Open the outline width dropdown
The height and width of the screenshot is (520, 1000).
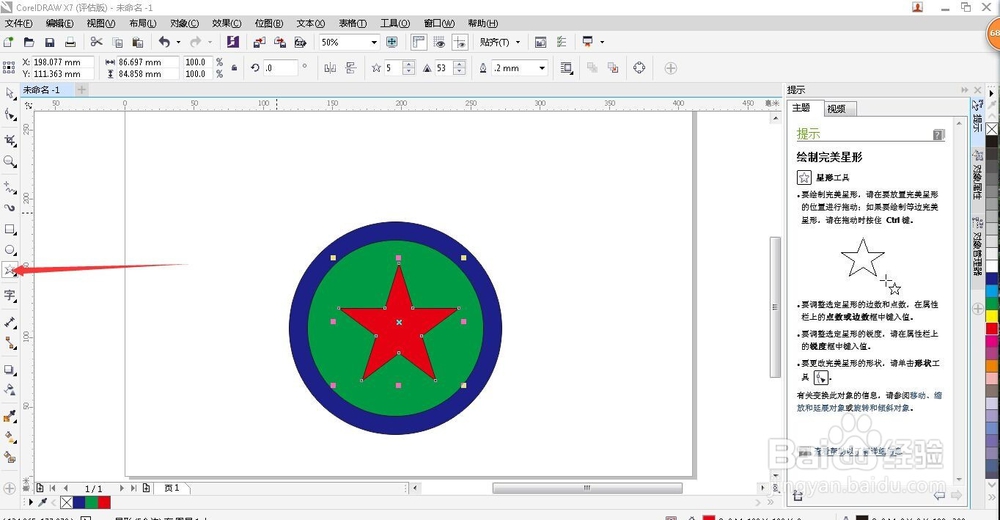pos(542,68)
